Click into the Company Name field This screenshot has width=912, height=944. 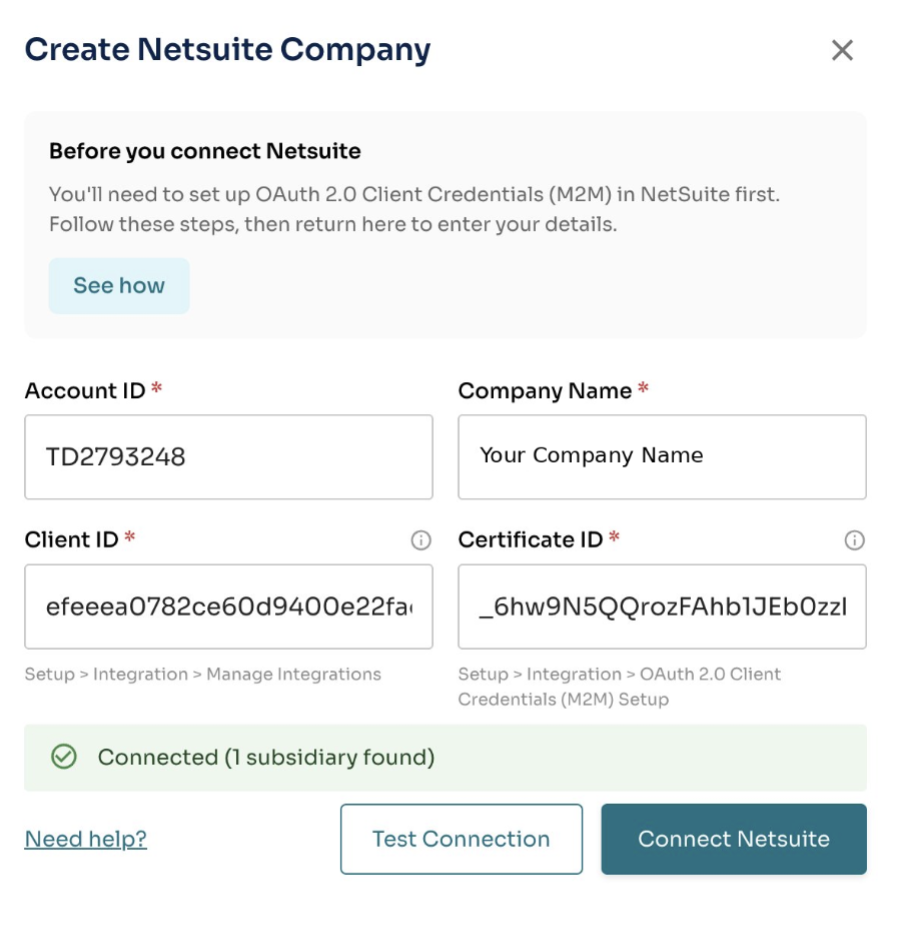tap(662, 457)
